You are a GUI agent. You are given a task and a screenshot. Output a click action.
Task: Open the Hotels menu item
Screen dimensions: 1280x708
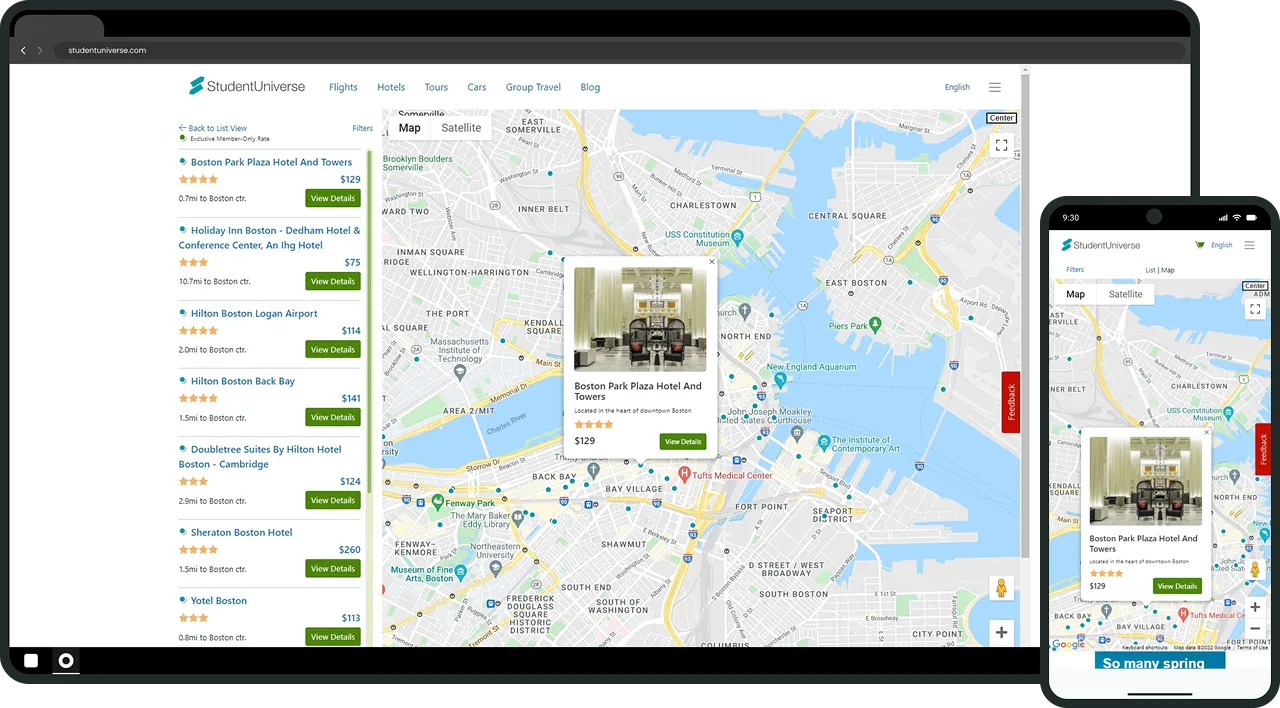tap(391, 87)
